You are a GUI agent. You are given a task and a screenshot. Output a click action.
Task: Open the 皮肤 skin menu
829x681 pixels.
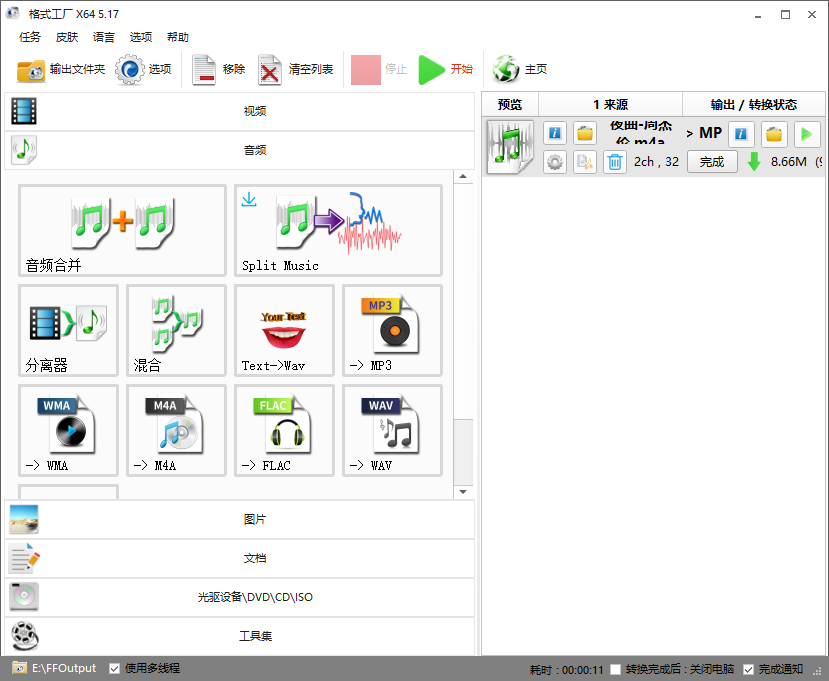[67, 37]
